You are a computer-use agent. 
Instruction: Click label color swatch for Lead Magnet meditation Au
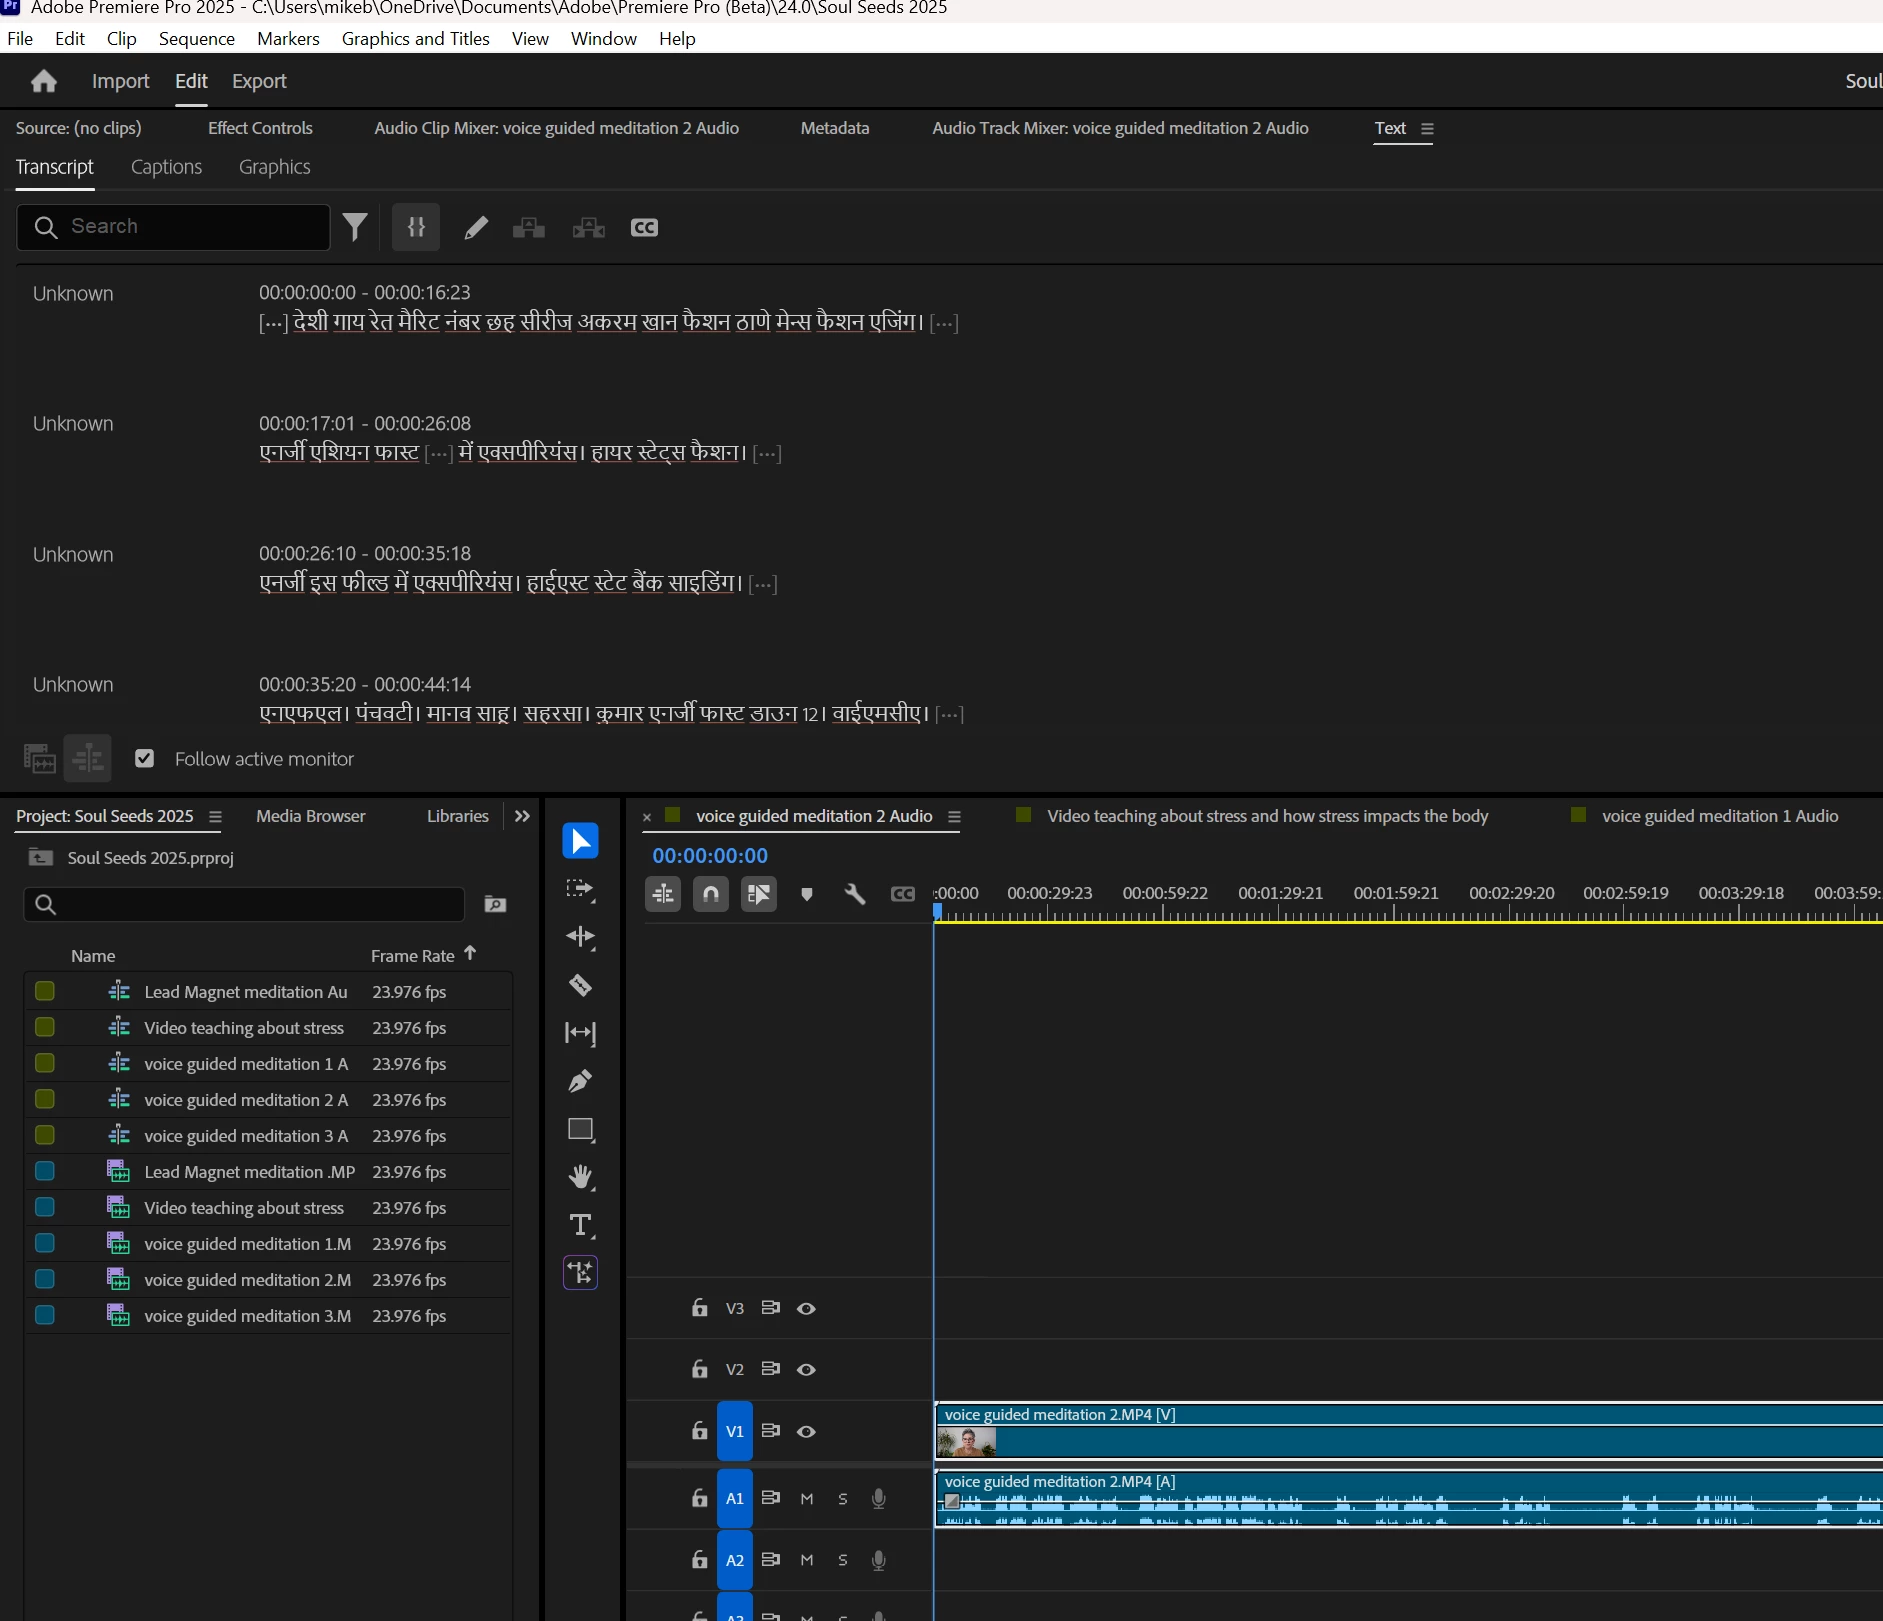45,991
